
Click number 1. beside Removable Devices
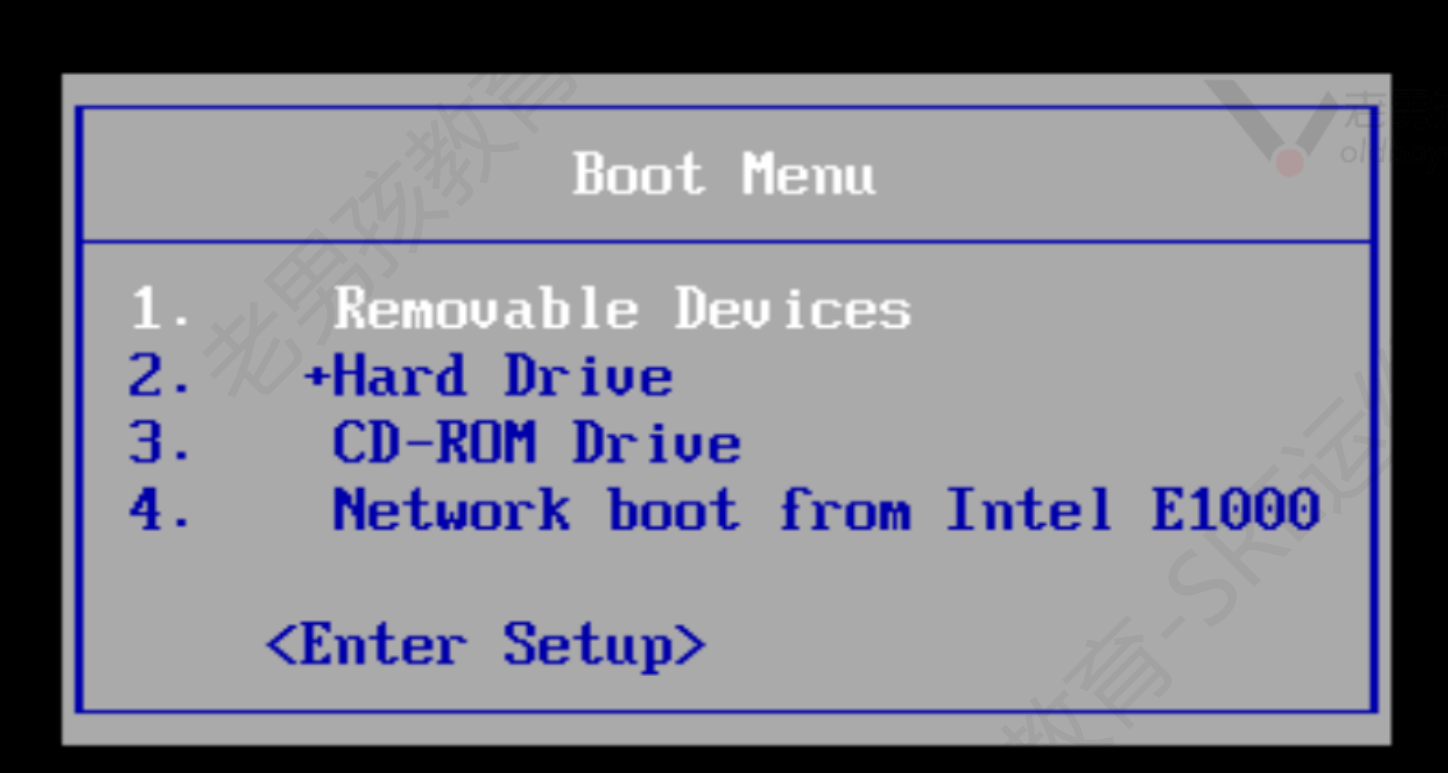click(x=160, y=309)
